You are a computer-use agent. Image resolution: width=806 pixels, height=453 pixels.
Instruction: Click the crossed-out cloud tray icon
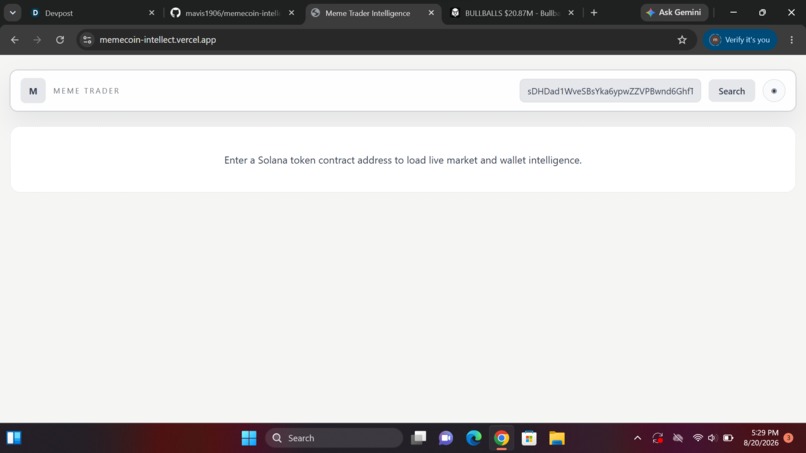(678, 438)
